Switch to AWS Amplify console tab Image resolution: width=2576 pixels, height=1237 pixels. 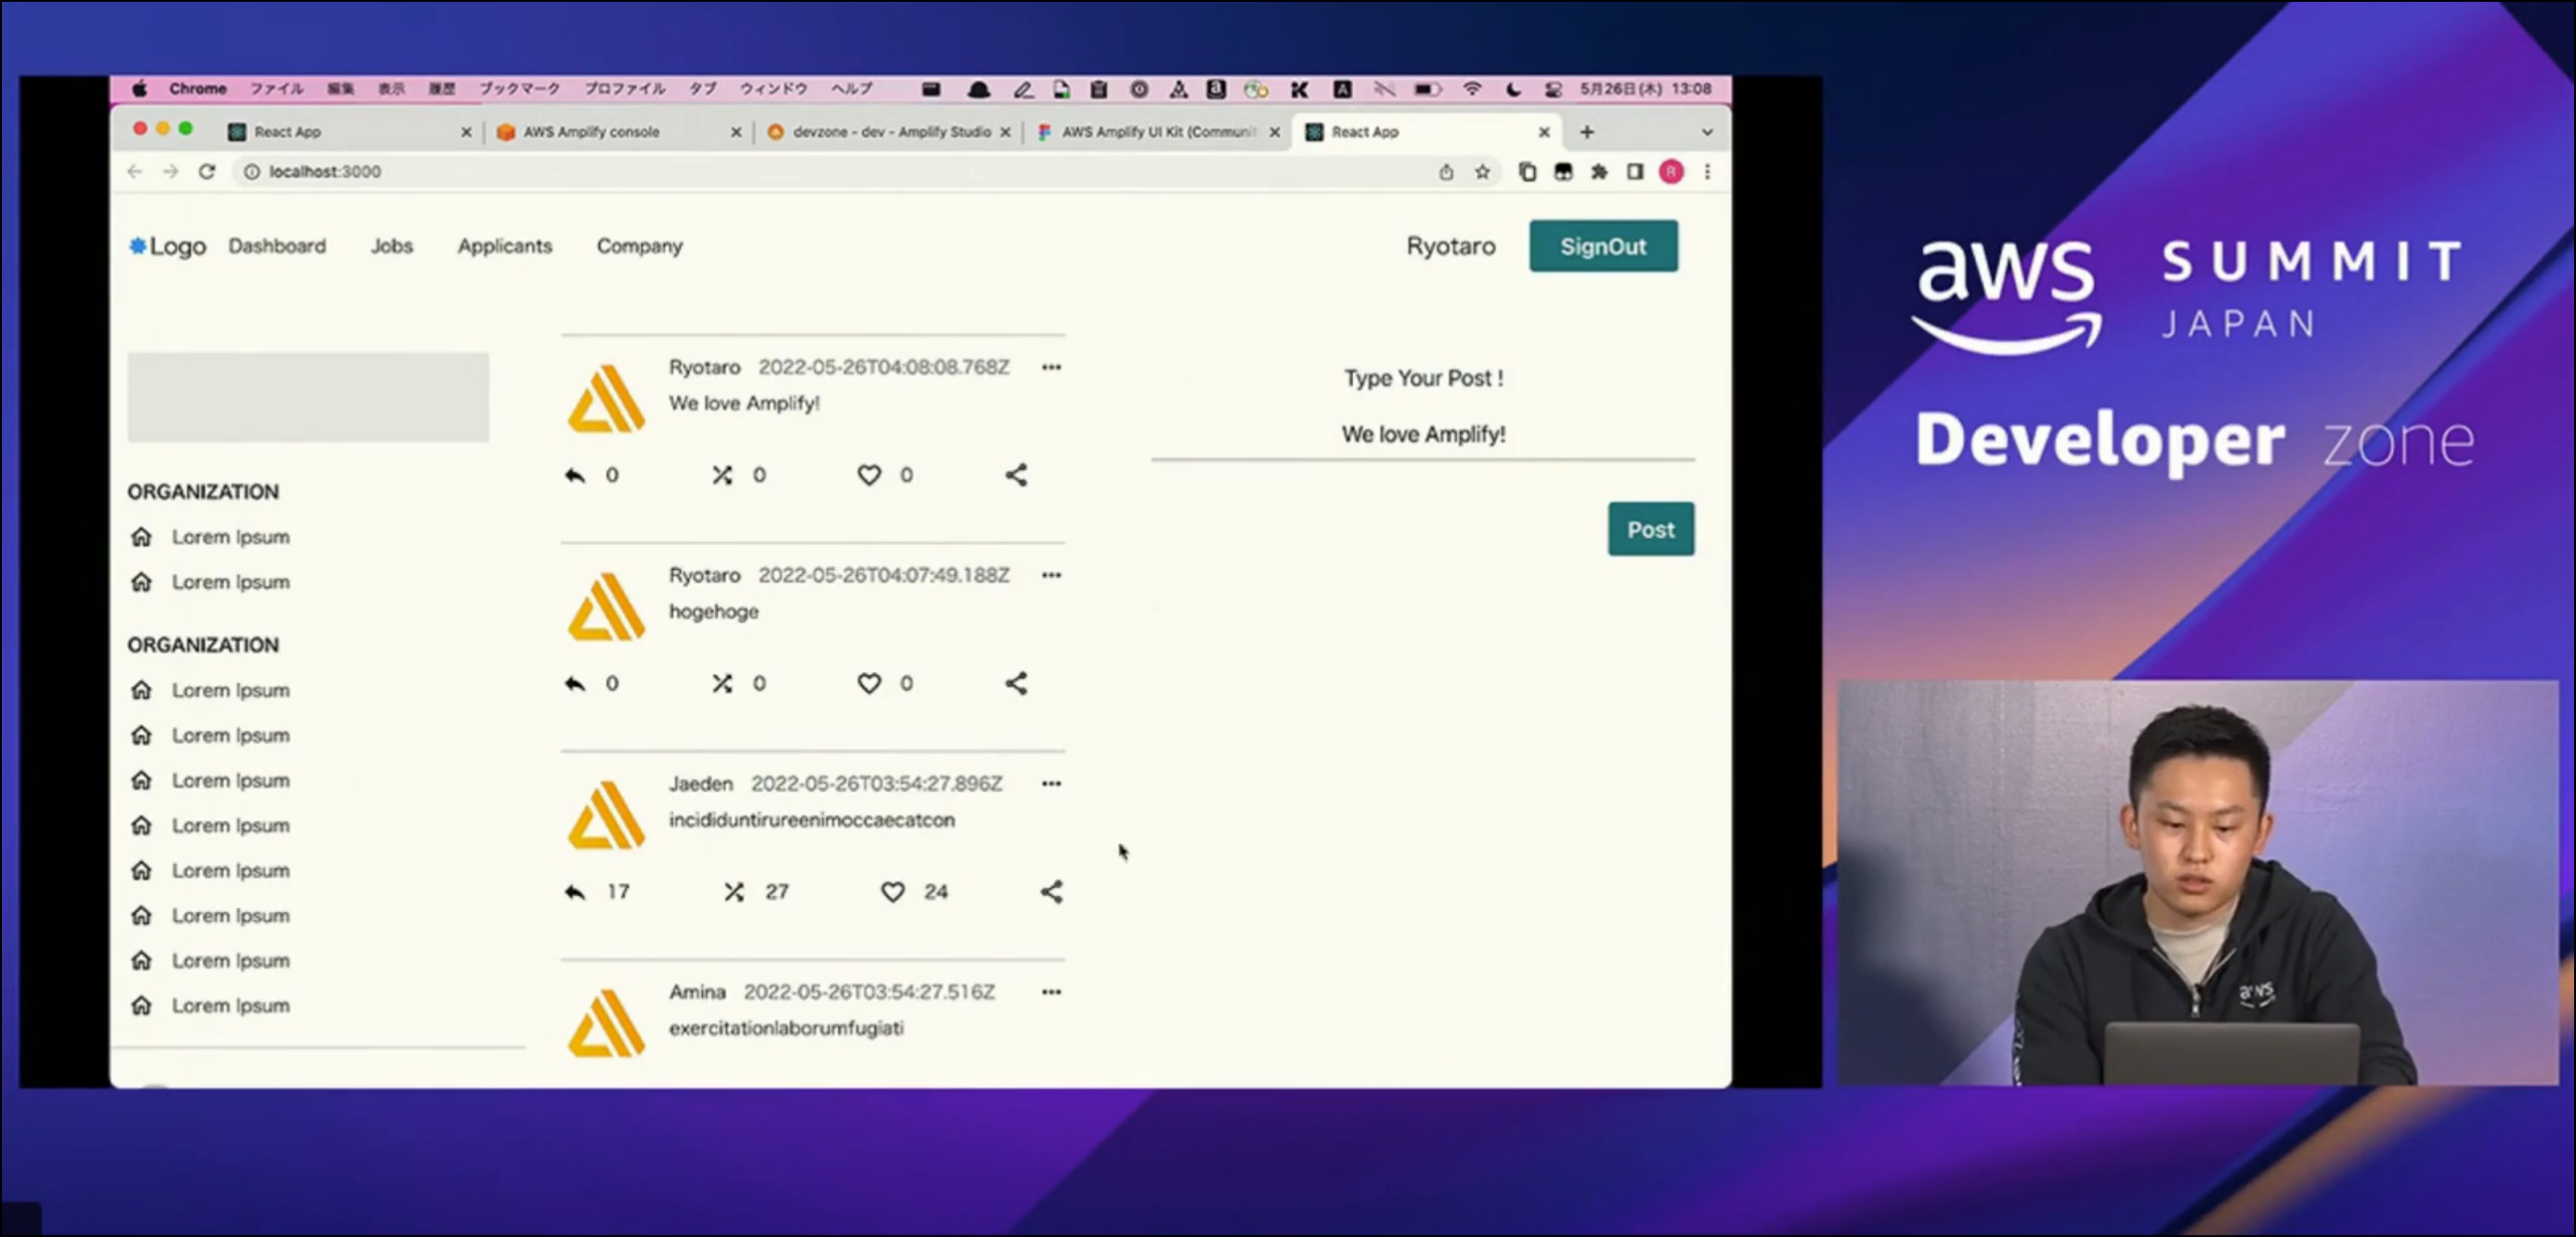tap(591, 132)
